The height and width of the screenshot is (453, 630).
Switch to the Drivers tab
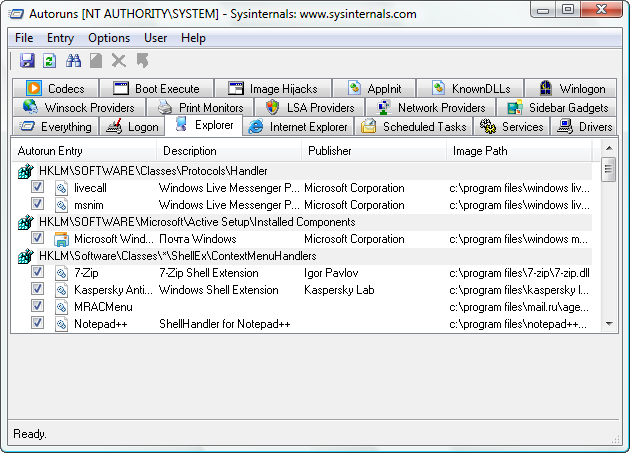click(584, 126)
